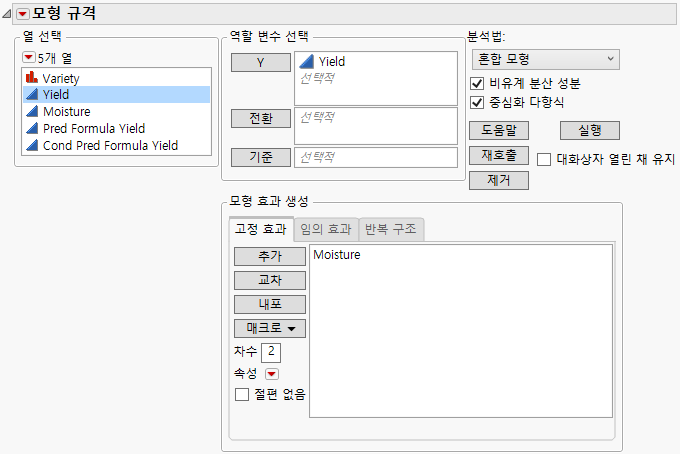This screenshot has height=454, width=680.
Task: Click the red triangle next to 모형 규격
Action: pyautogui.click(x=23, y=13)
